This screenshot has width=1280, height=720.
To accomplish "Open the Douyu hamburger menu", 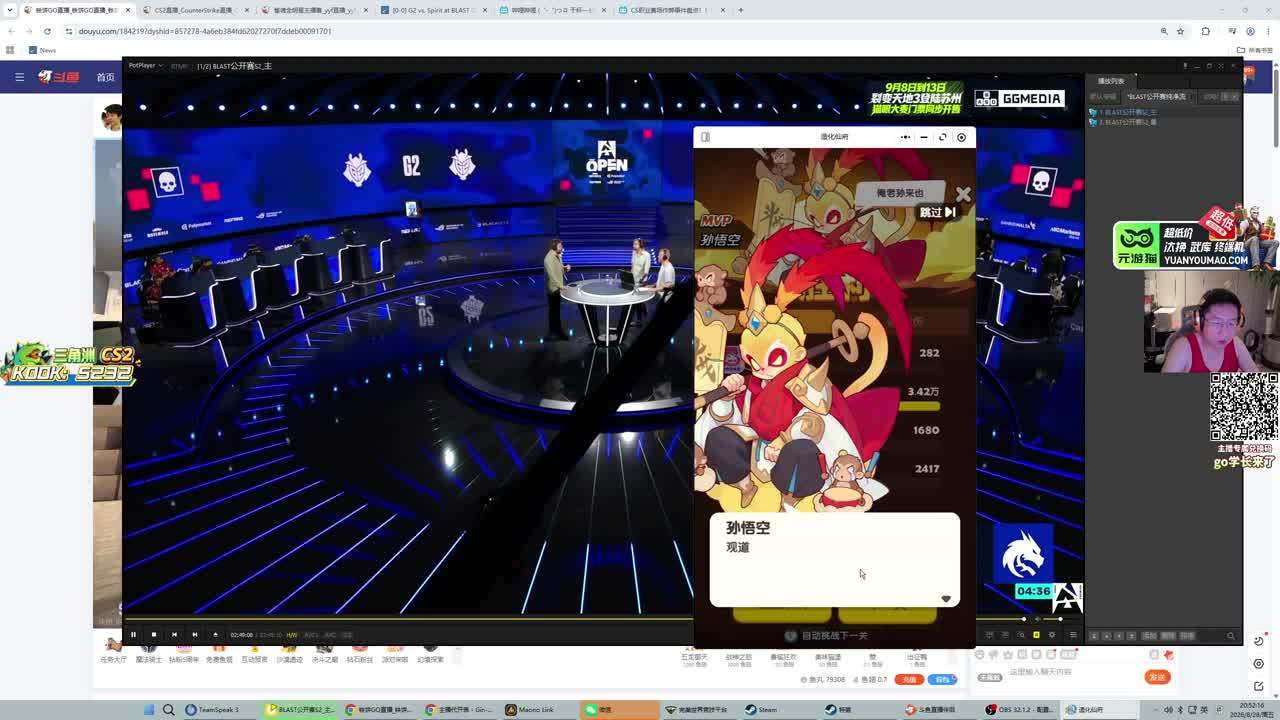I will [19, 77].
